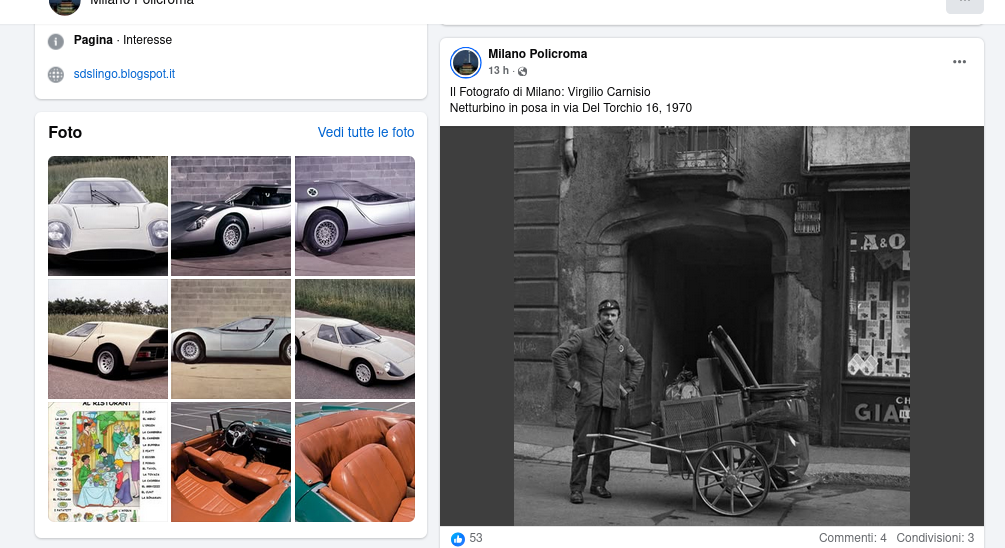Image resolution: width=1005 pixels, height=548 pixels.
Task: Open the white car front-view photo thumbnail
Action: 108,215
